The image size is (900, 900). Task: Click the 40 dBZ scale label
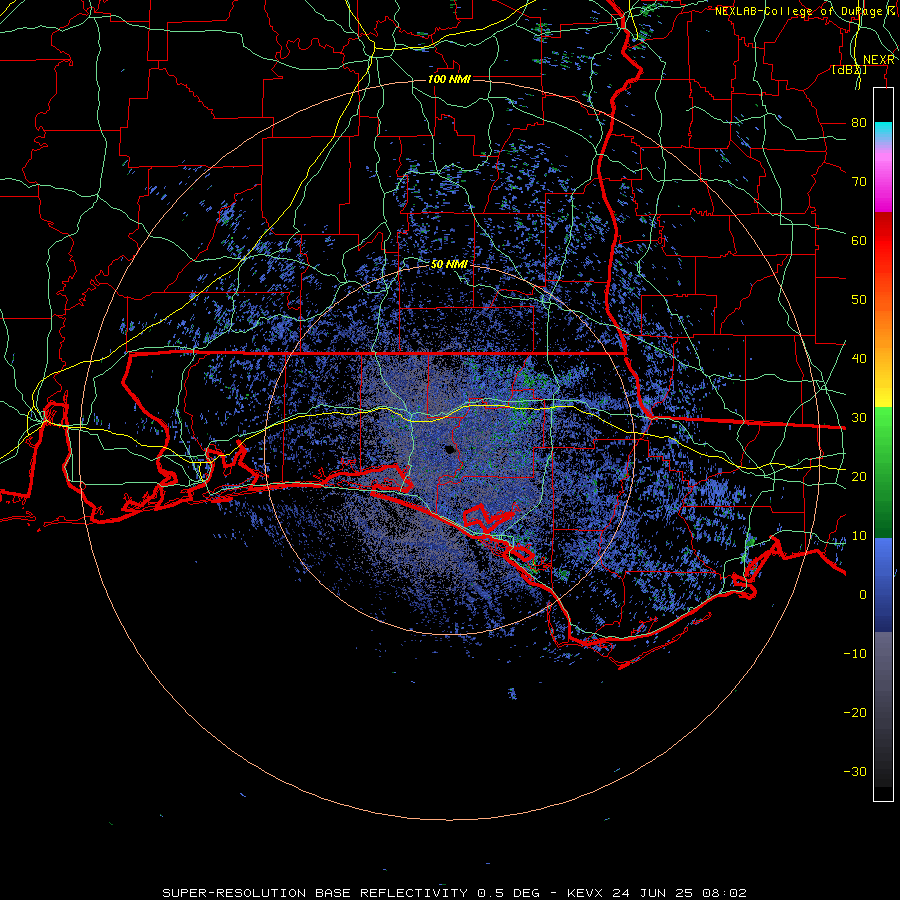[859, 358]
